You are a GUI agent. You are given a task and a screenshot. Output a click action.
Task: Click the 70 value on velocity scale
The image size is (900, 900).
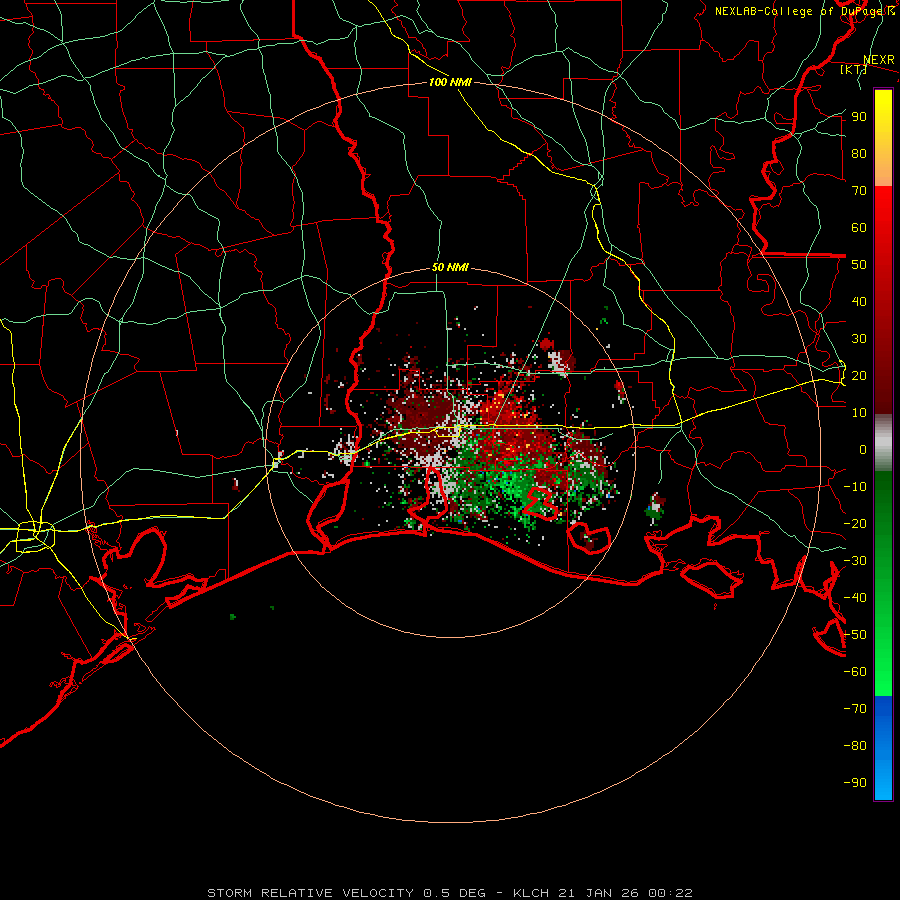pos(859,191)
